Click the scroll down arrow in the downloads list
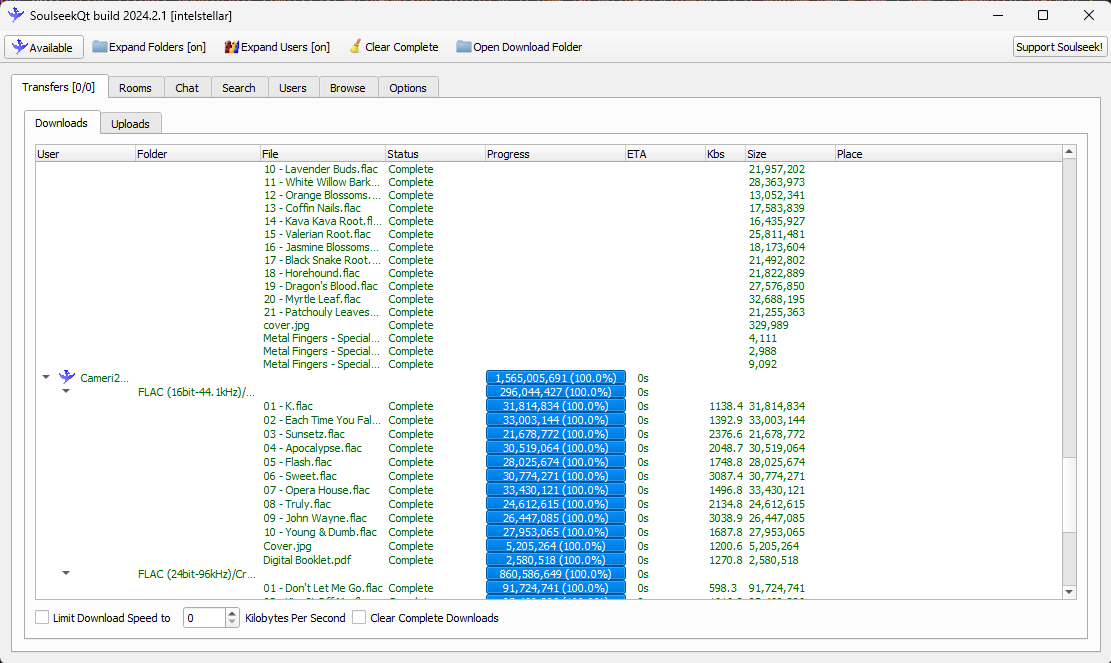This screenshot has width=1111, height=663. click(x=1069, y=592)
